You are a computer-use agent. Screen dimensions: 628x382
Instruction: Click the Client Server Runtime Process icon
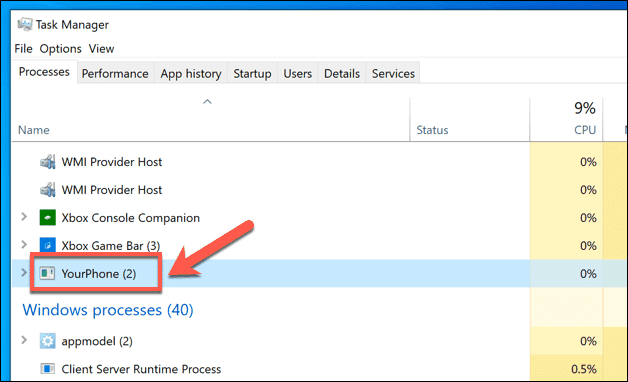pyautogui.click(x=48, y=368)
